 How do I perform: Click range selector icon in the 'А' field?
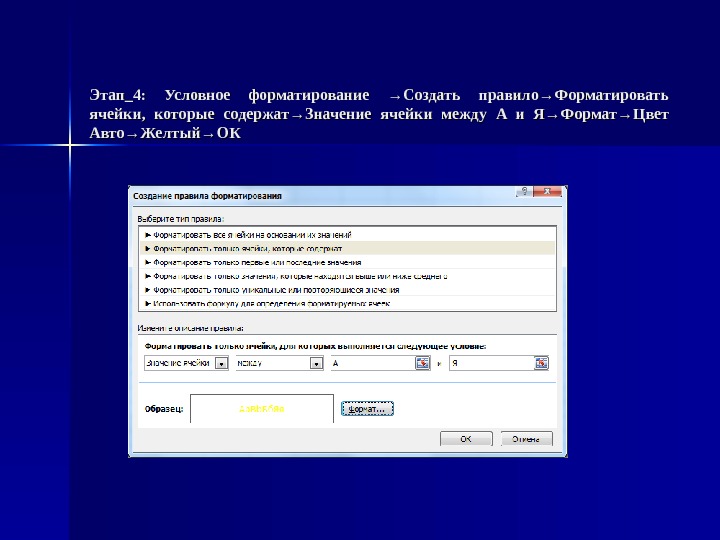pos(422,363)
